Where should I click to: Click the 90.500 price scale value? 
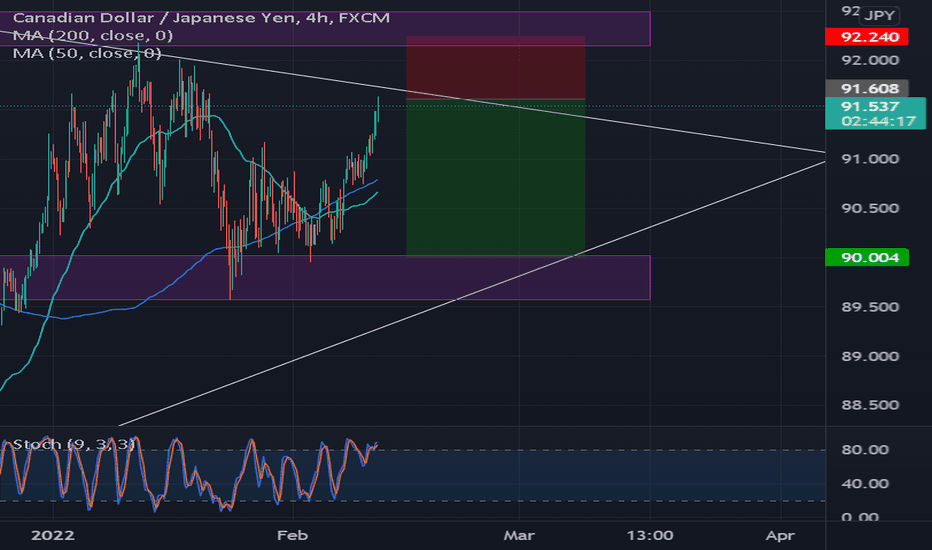point(870,208)
